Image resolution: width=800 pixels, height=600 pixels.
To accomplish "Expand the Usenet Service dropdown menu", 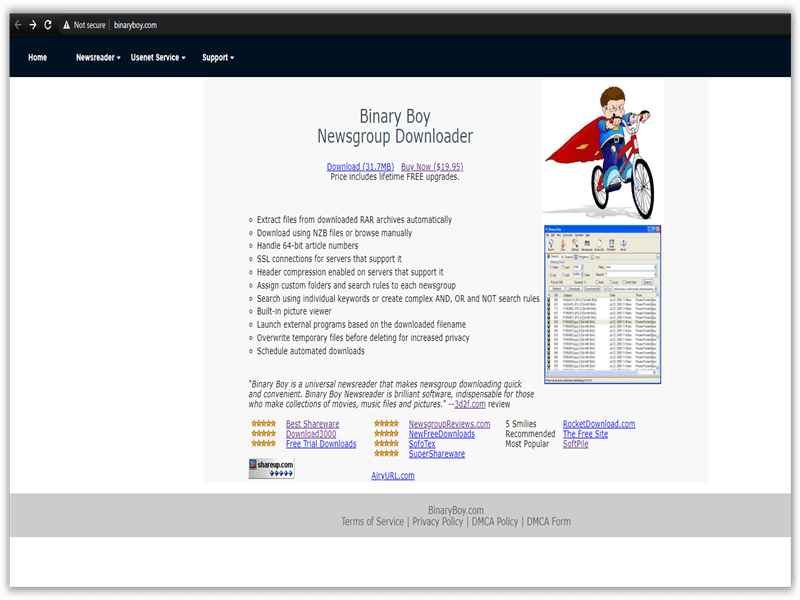I will 156,57.
